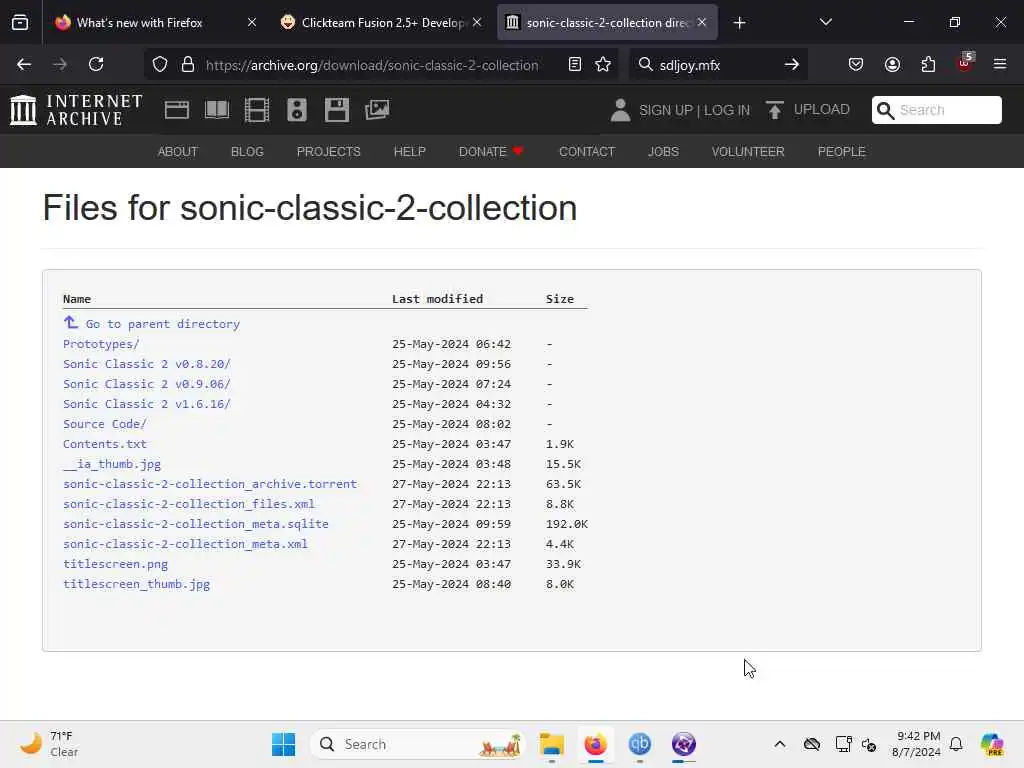
Task: Open File Explorer from the taskbar
Action: (x=552, y=744)
